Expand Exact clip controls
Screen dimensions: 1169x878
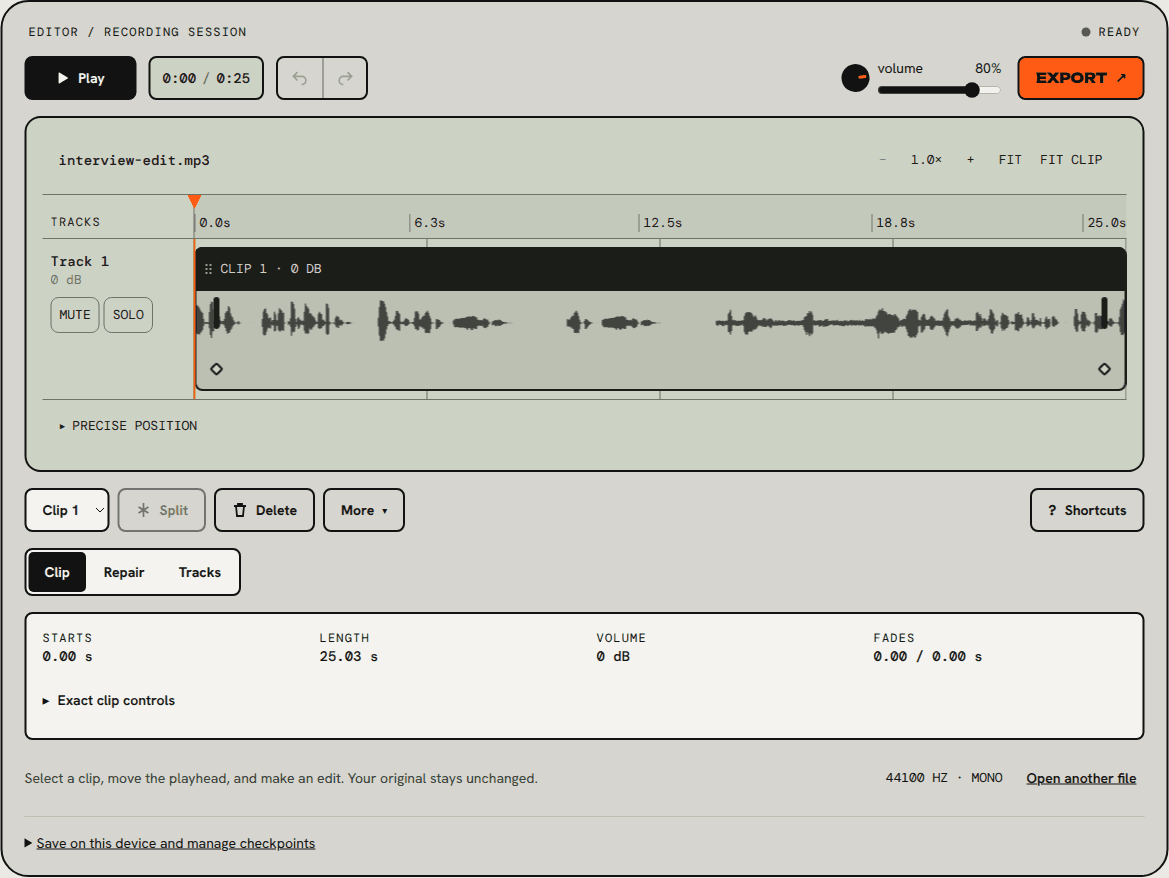click(x=109, y=701)
